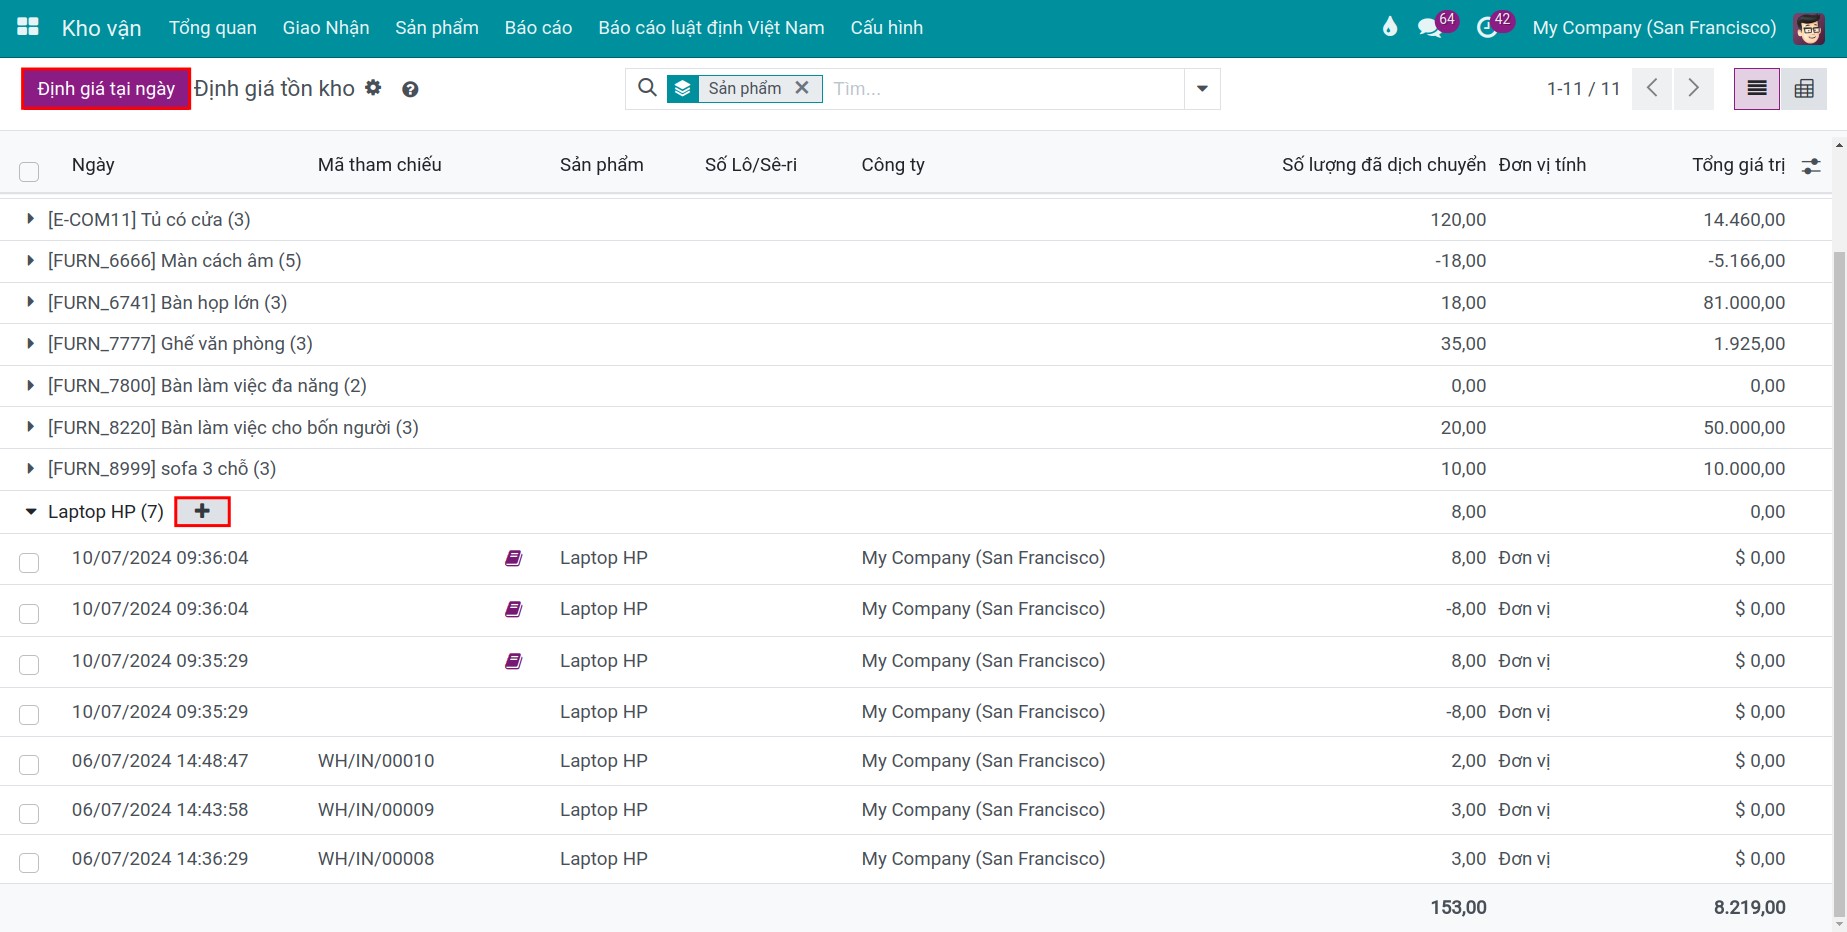Click the plus button next to Laptop HP

(202, 511)
